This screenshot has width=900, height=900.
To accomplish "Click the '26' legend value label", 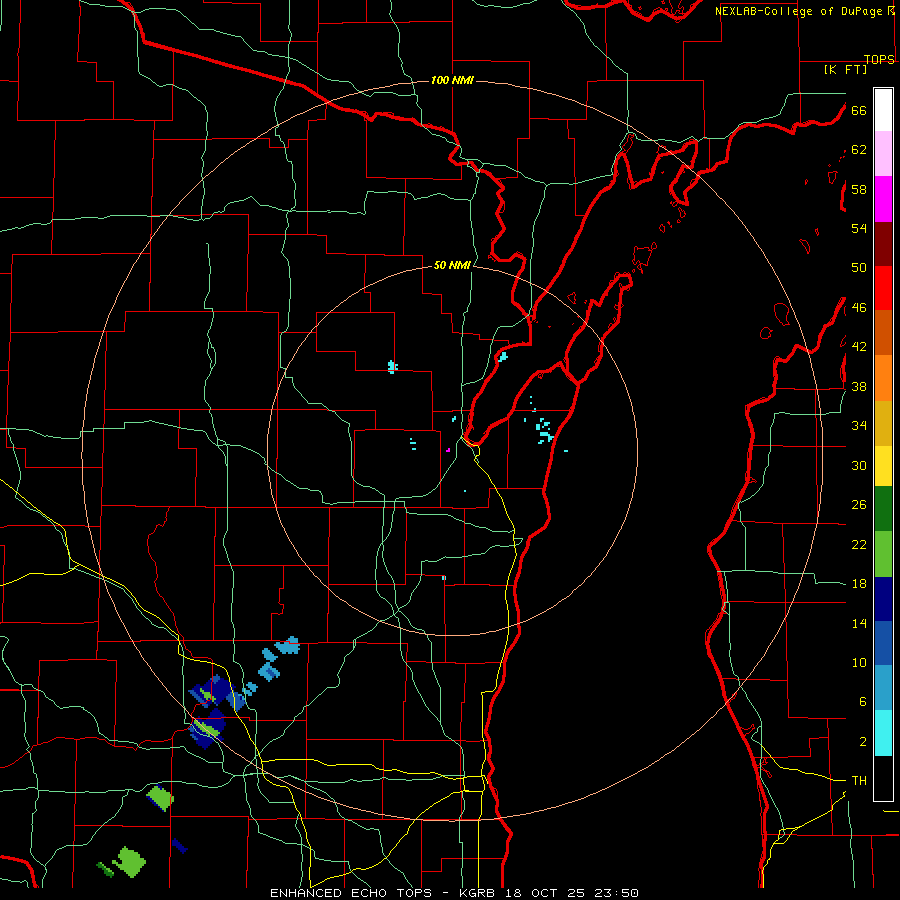I will [x=859, y=505].
